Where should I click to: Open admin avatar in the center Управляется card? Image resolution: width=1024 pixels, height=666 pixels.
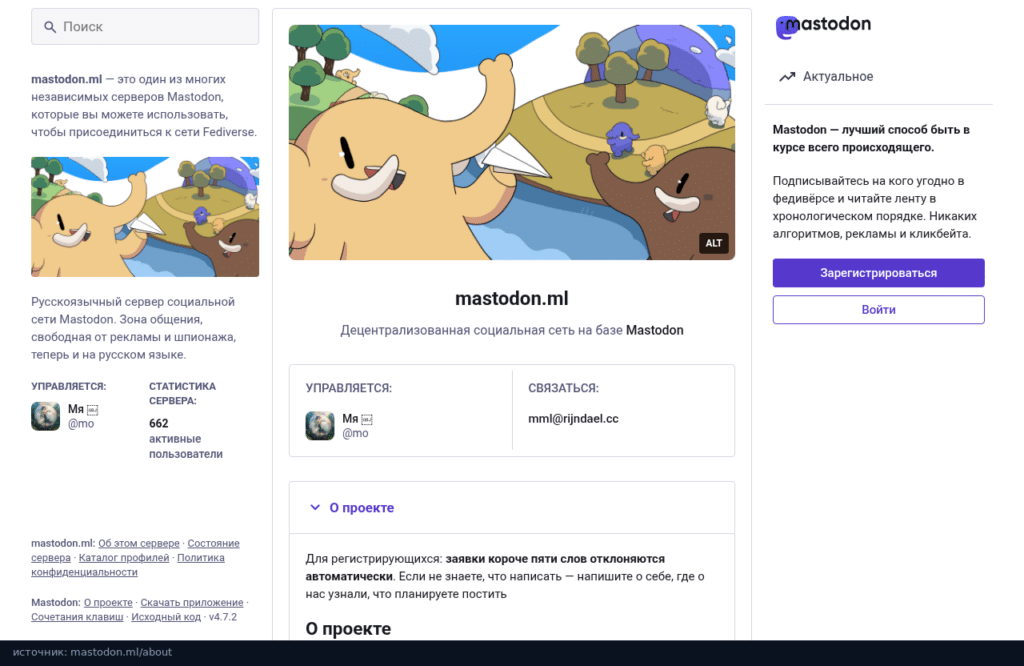(x=320, y=426)
